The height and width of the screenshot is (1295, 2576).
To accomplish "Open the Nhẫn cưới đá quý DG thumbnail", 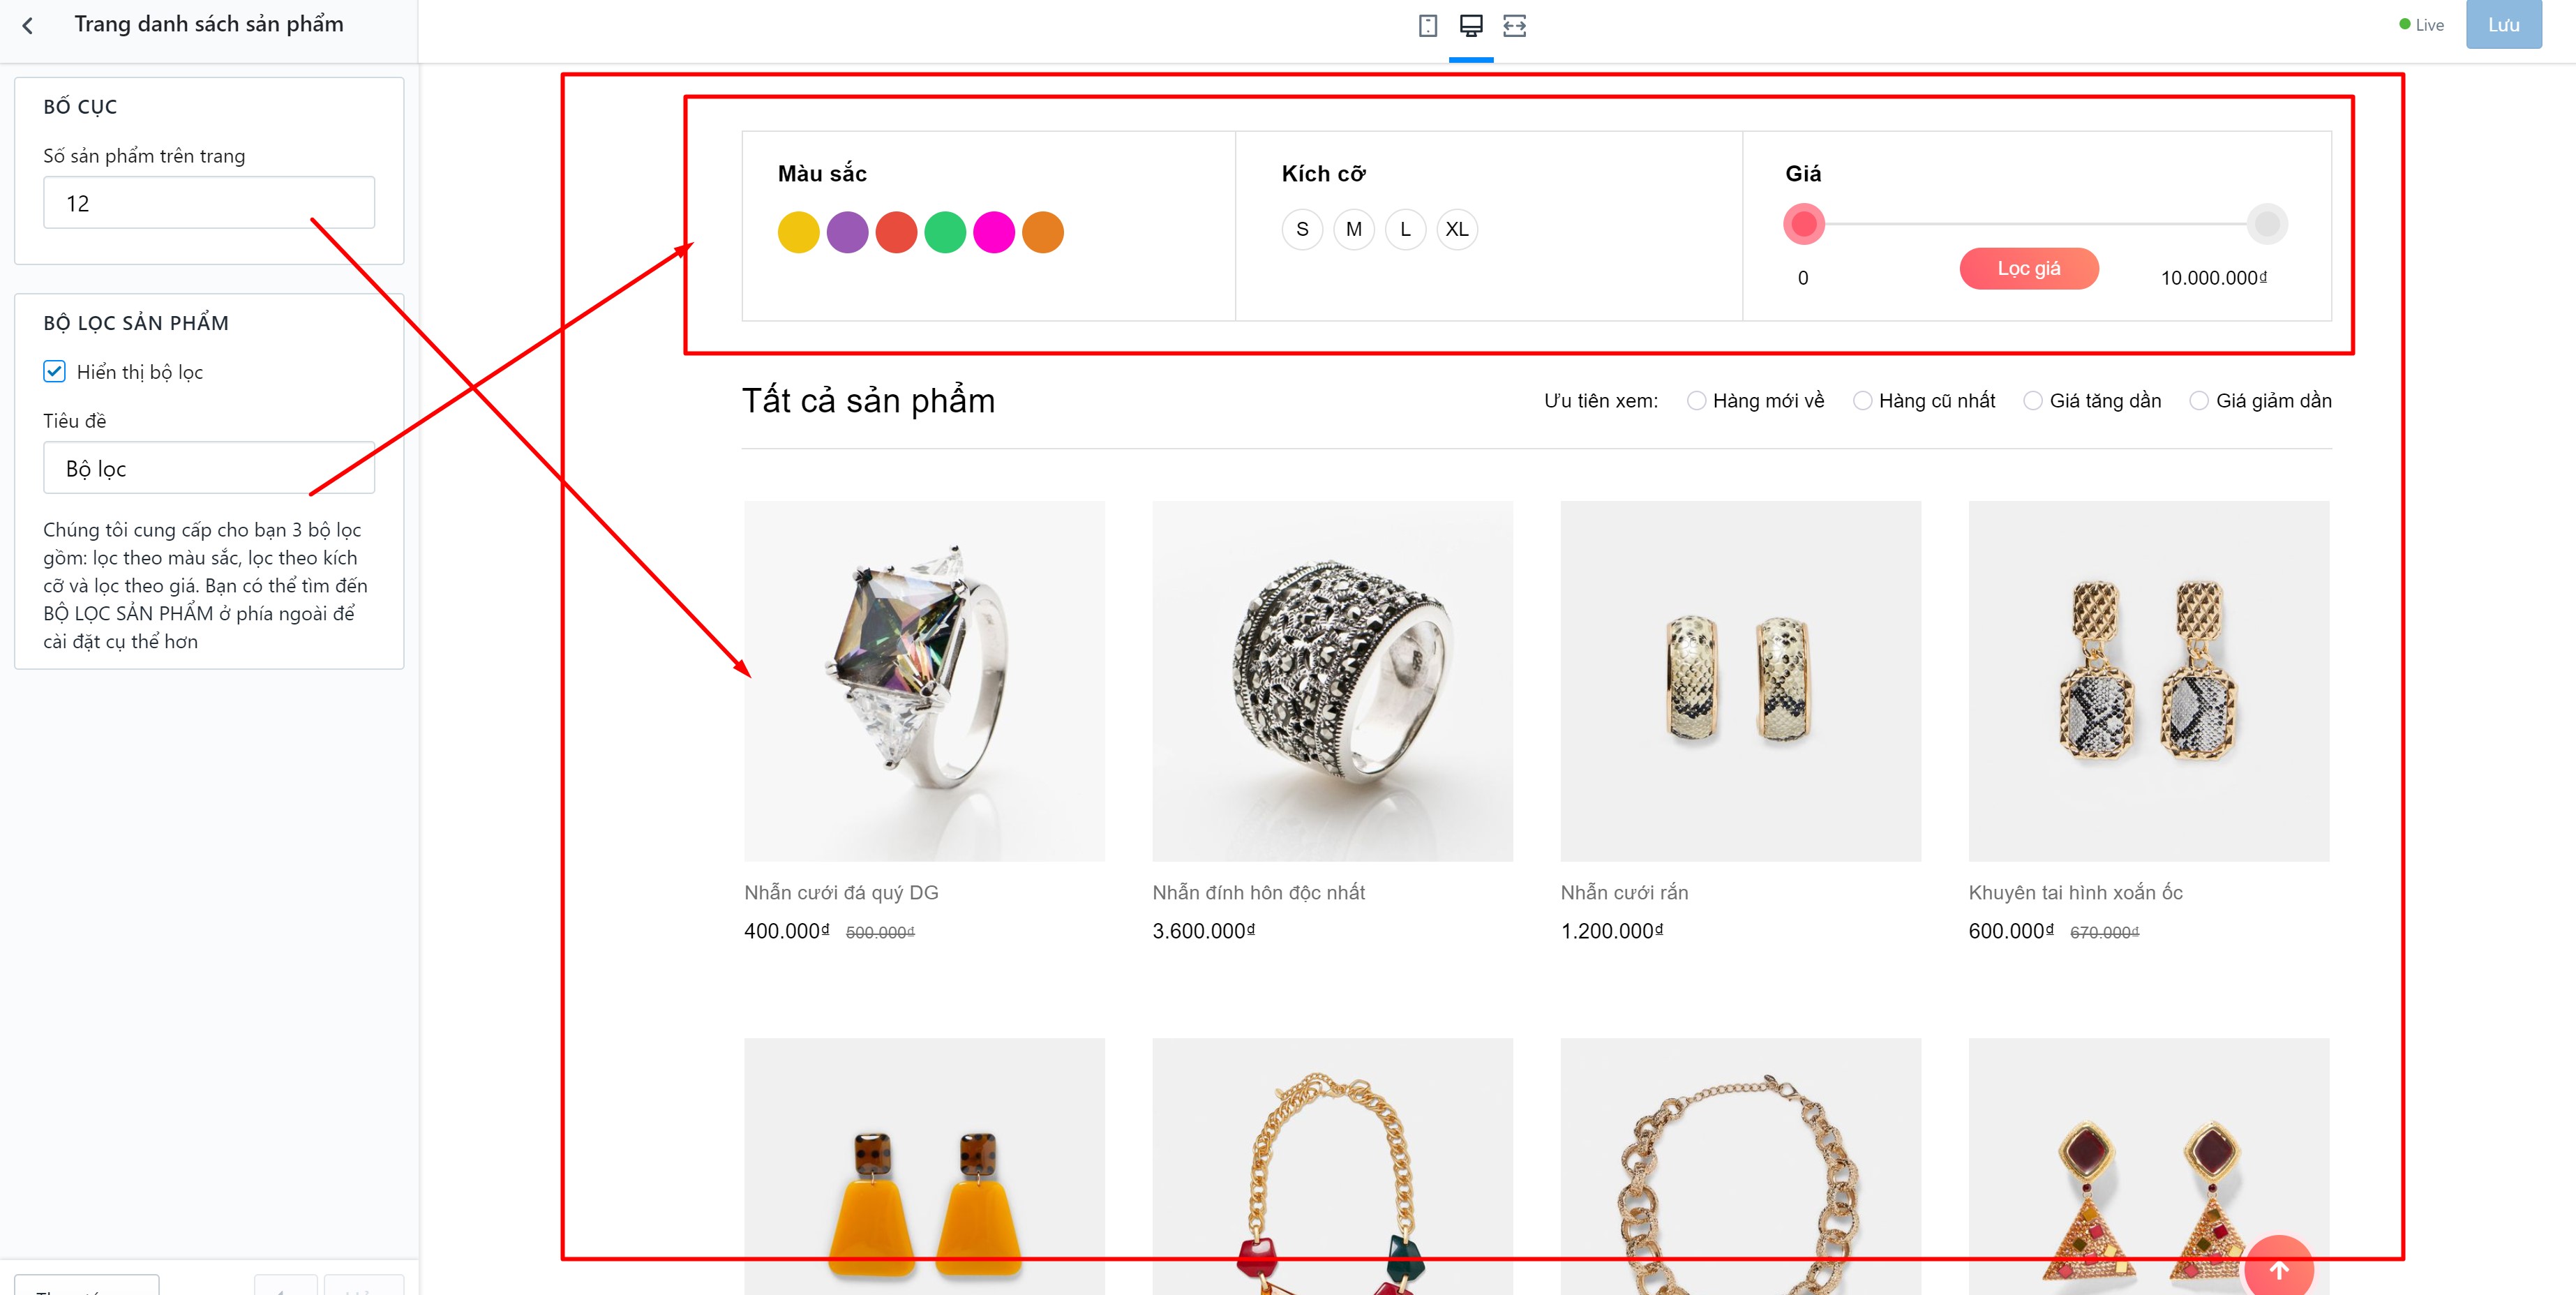I will click(924, 681).
